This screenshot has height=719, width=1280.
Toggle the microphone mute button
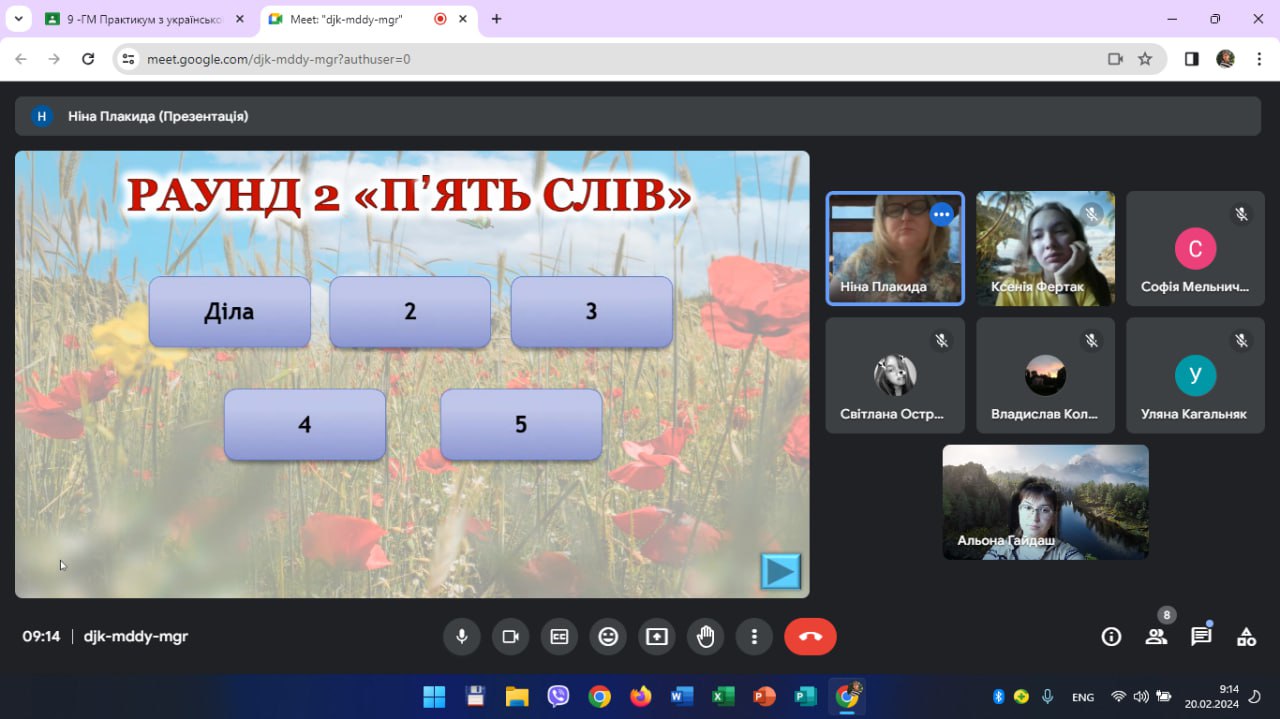point(462,637)
